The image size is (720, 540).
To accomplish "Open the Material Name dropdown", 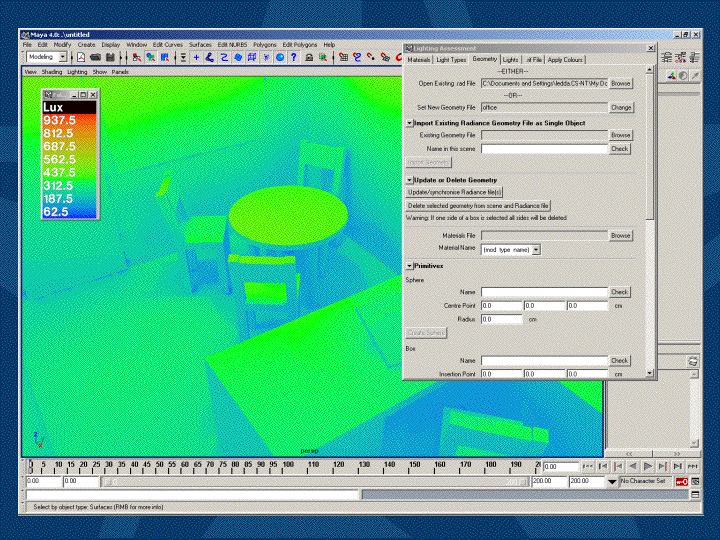I will pyautogui.click(x=536, y=249).
